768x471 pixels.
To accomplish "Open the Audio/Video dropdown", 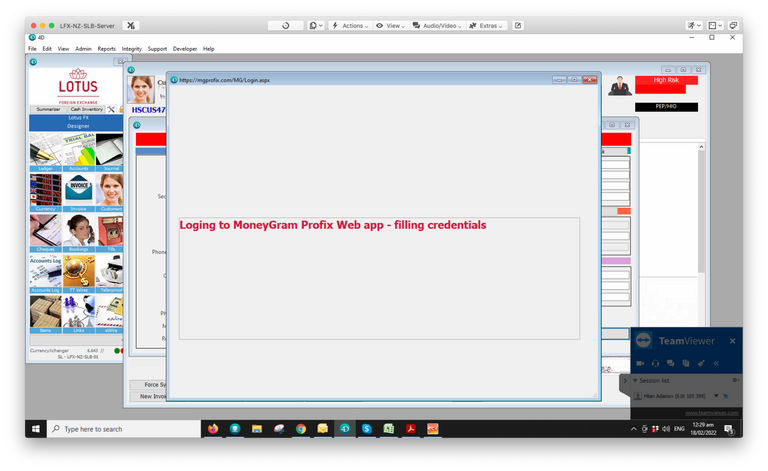I will coord(437,25).
